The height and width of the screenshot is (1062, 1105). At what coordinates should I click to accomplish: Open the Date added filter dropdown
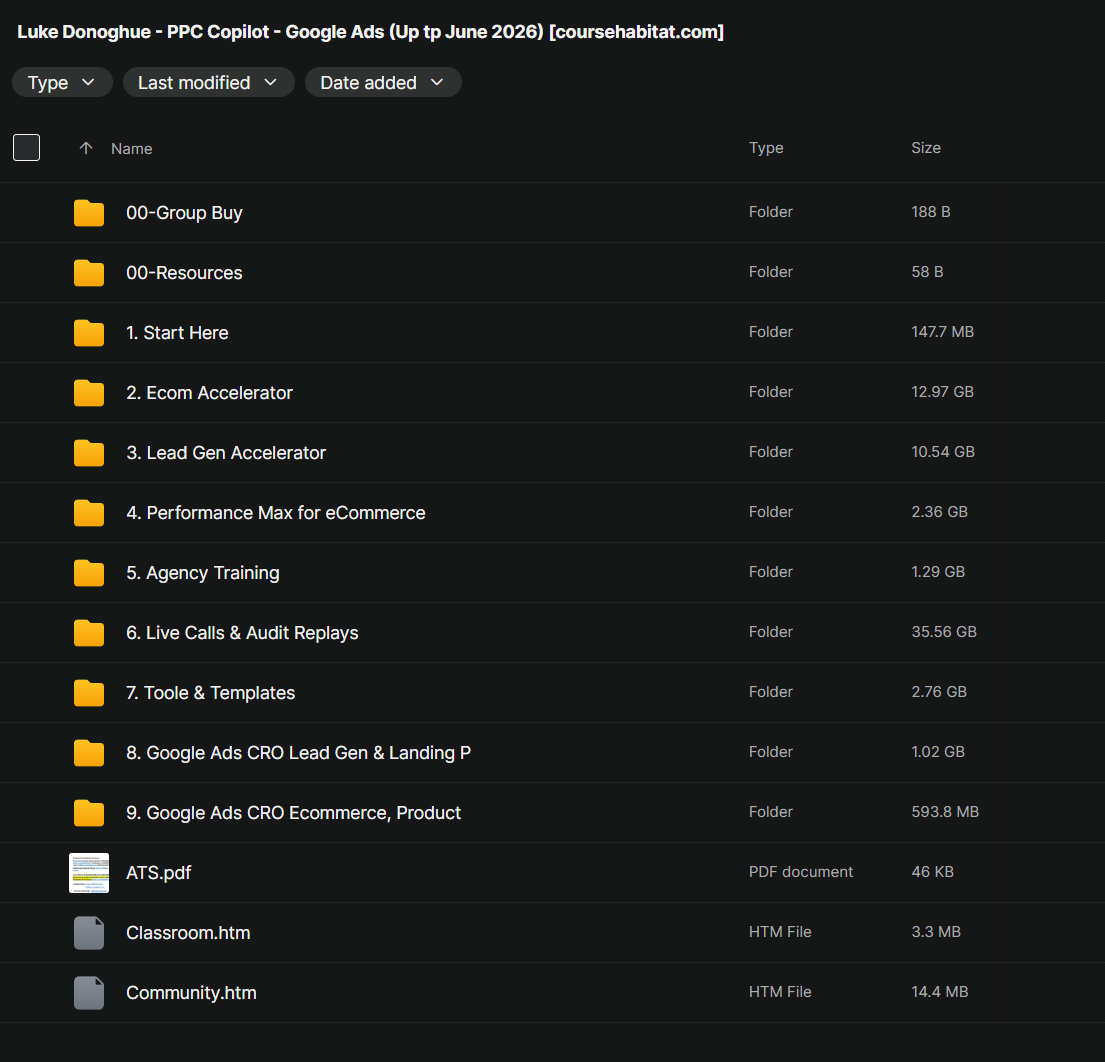click(383, 82)
